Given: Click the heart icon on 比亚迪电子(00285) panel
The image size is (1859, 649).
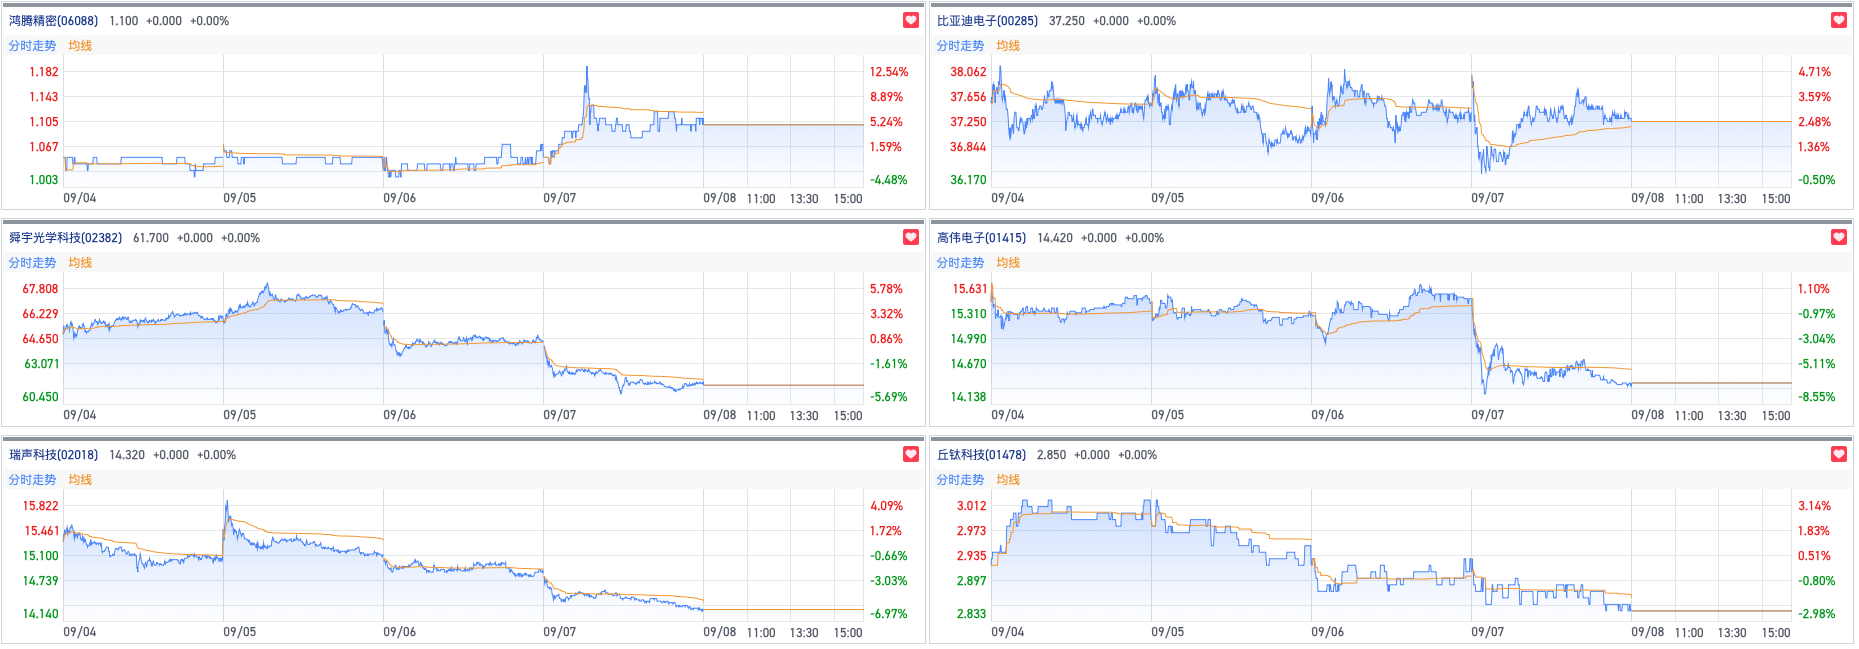Looking at the screenshot, I should pyautogui.click(x=1838, y=20).
